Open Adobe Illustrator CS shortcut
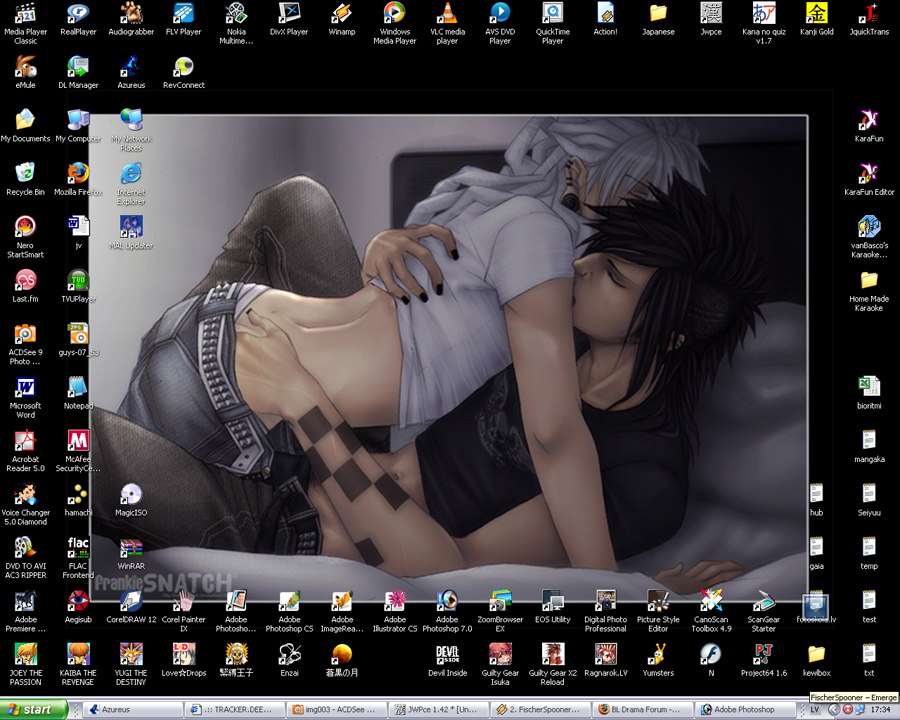The height and width of the screenshot is (720, 900). [x=394, y=611]
